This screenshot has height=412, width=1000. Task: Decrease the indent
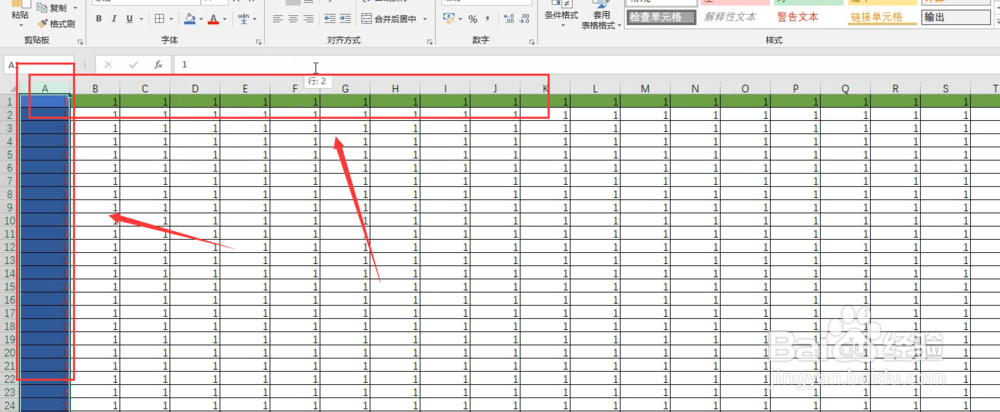tap(329, 19)
